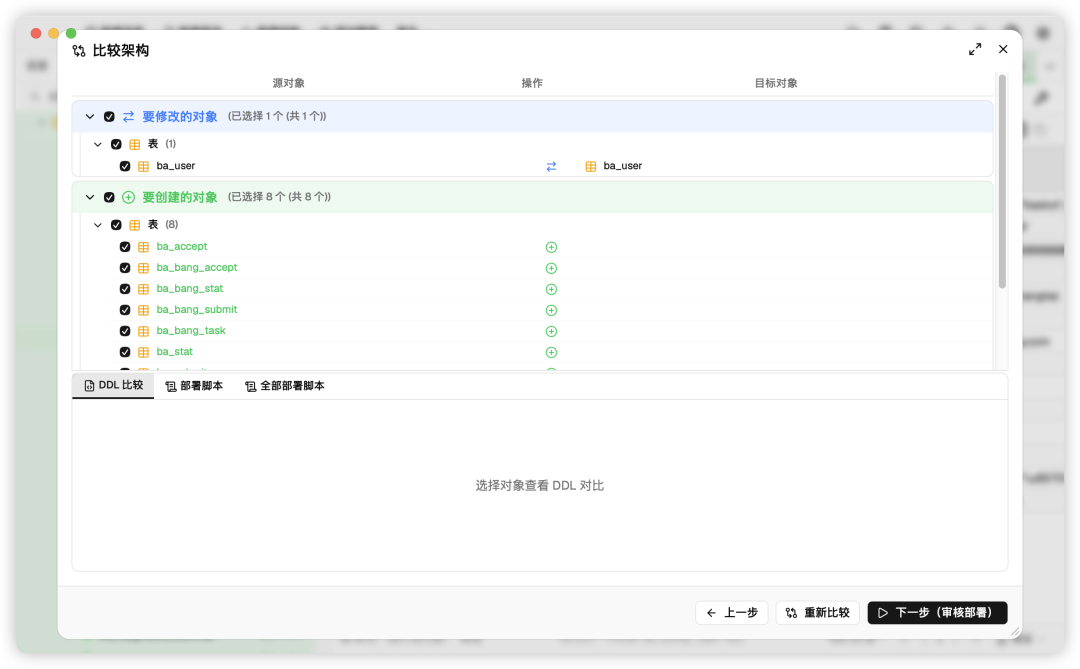
Task: Click 重新比较 to re-run comparison
Action: (818, 613)
